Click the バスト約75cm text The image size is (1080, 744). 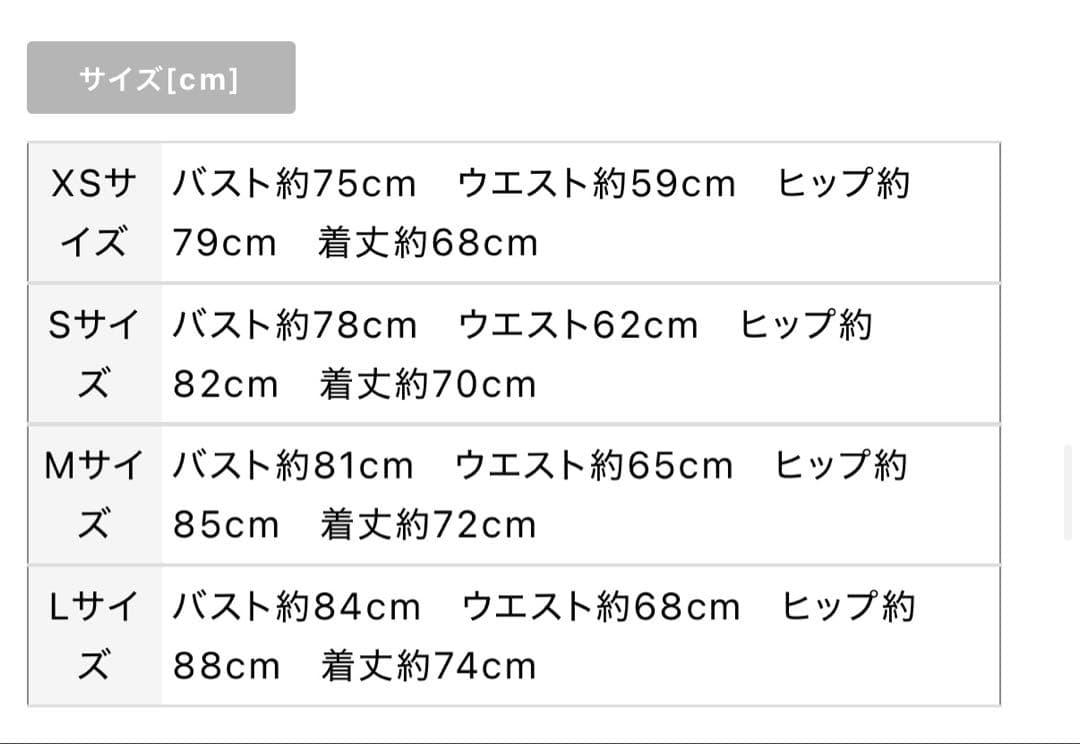tap(294, 184)
